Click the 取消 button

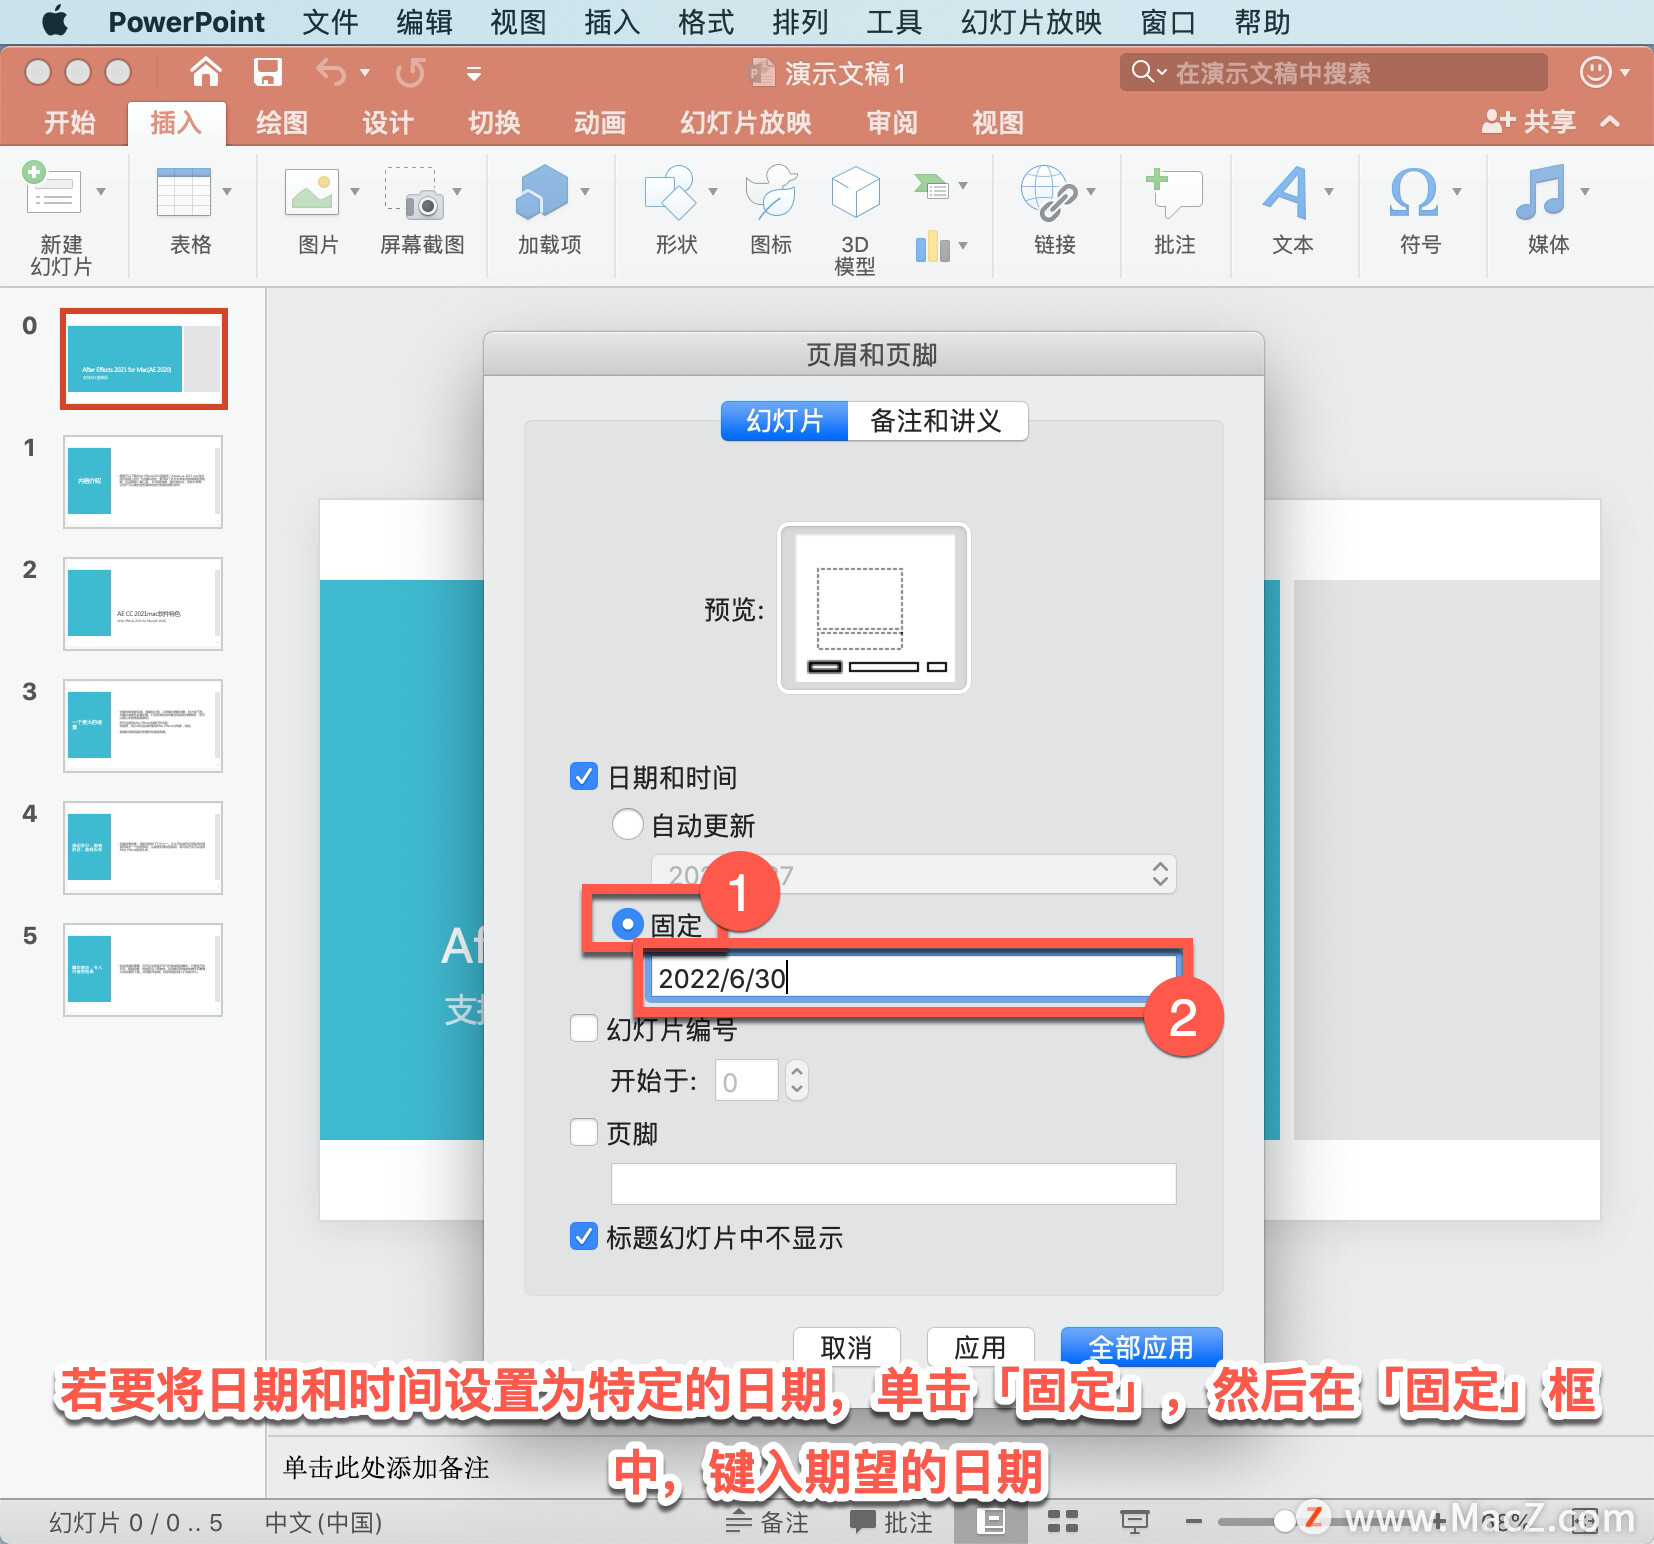(x=847, y=1347)
